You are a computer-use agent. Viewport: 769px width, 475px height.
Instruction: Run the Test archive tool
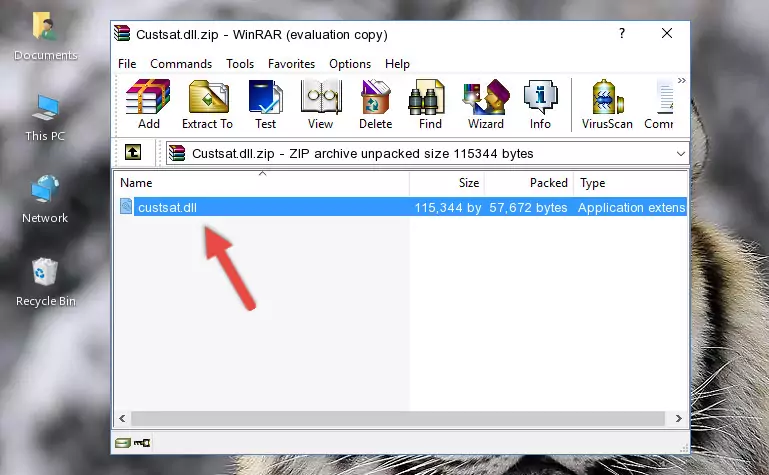coord(265,104)
